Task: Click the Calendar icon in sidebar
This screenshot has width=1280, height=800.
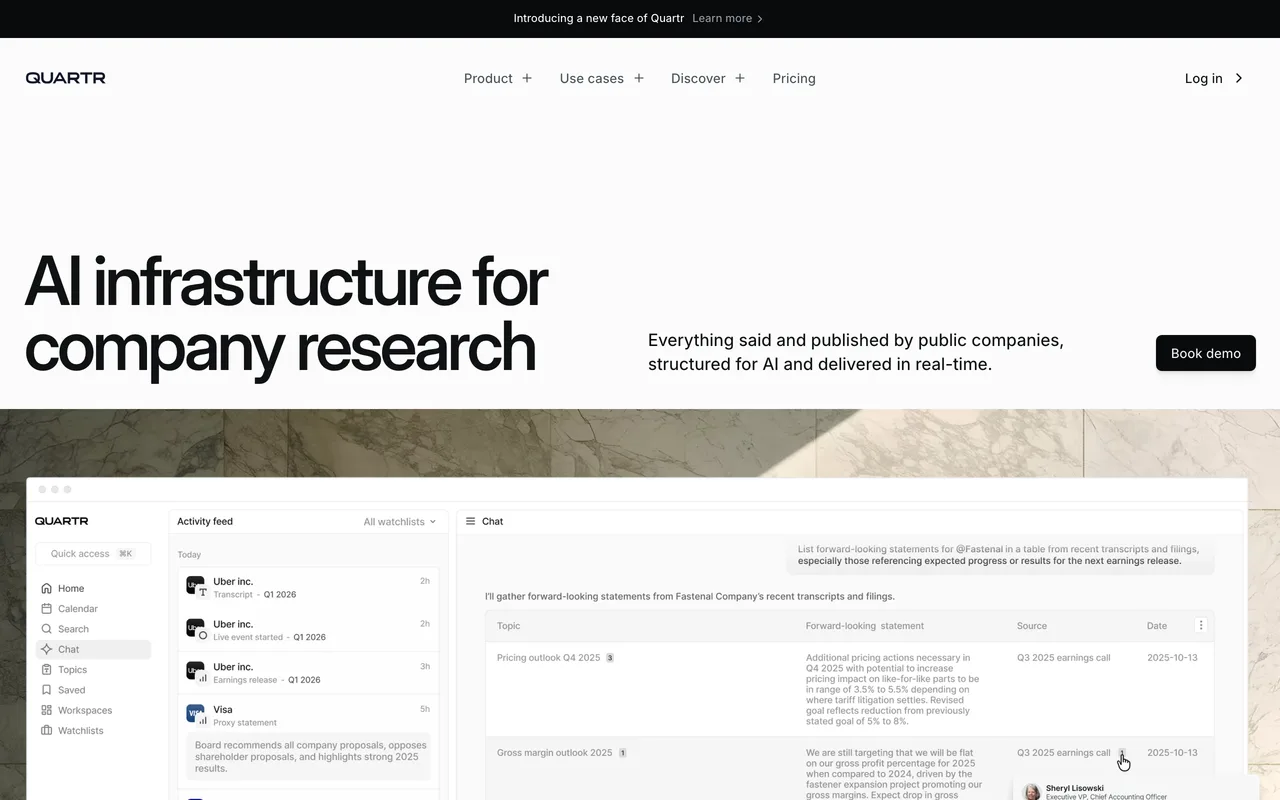Action: coord(47,608)
